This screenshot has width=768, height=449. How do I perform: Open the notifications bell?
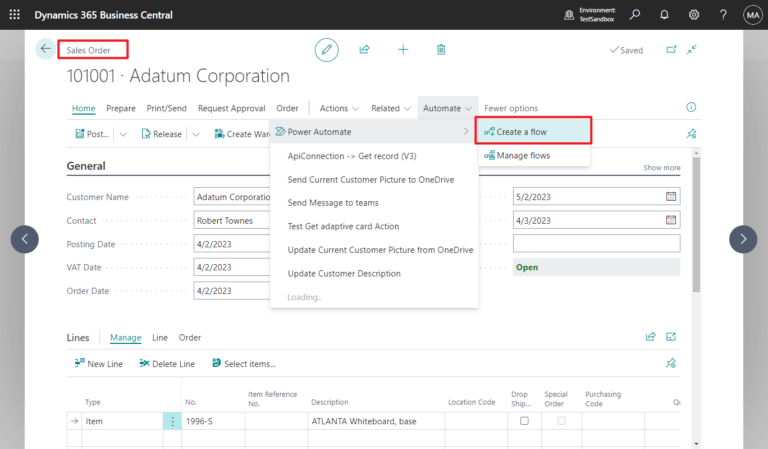665,15
